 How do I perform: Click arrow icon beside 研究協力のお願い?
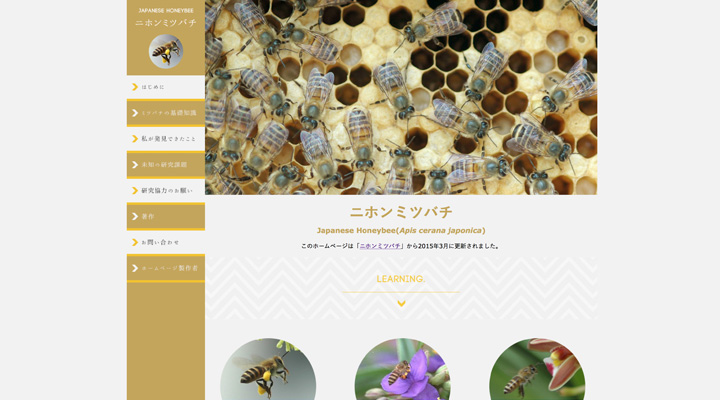[x=135, y=191]
